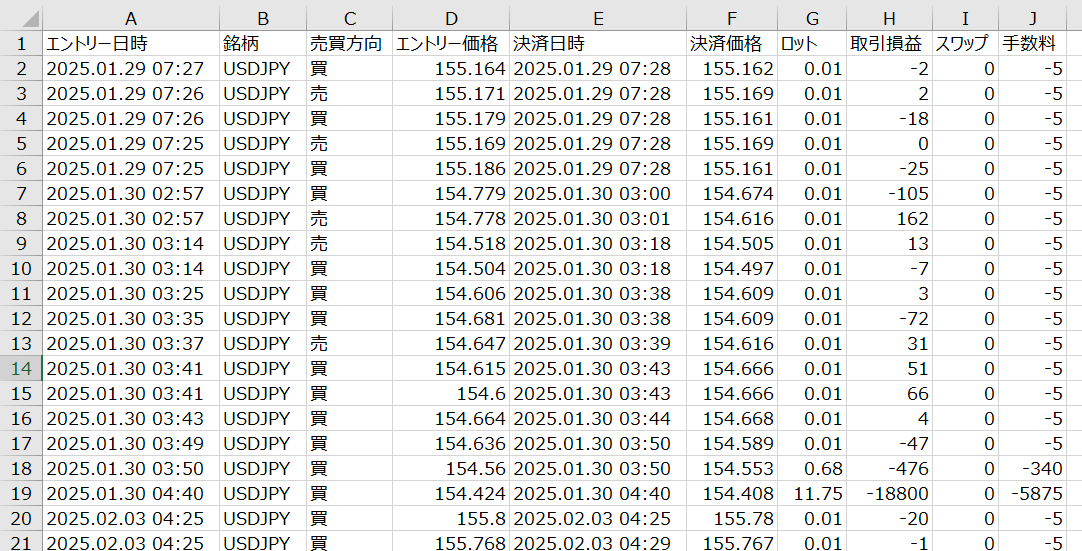
Task: Select the profit cell showing 51
Action: (x=889, y=369)
